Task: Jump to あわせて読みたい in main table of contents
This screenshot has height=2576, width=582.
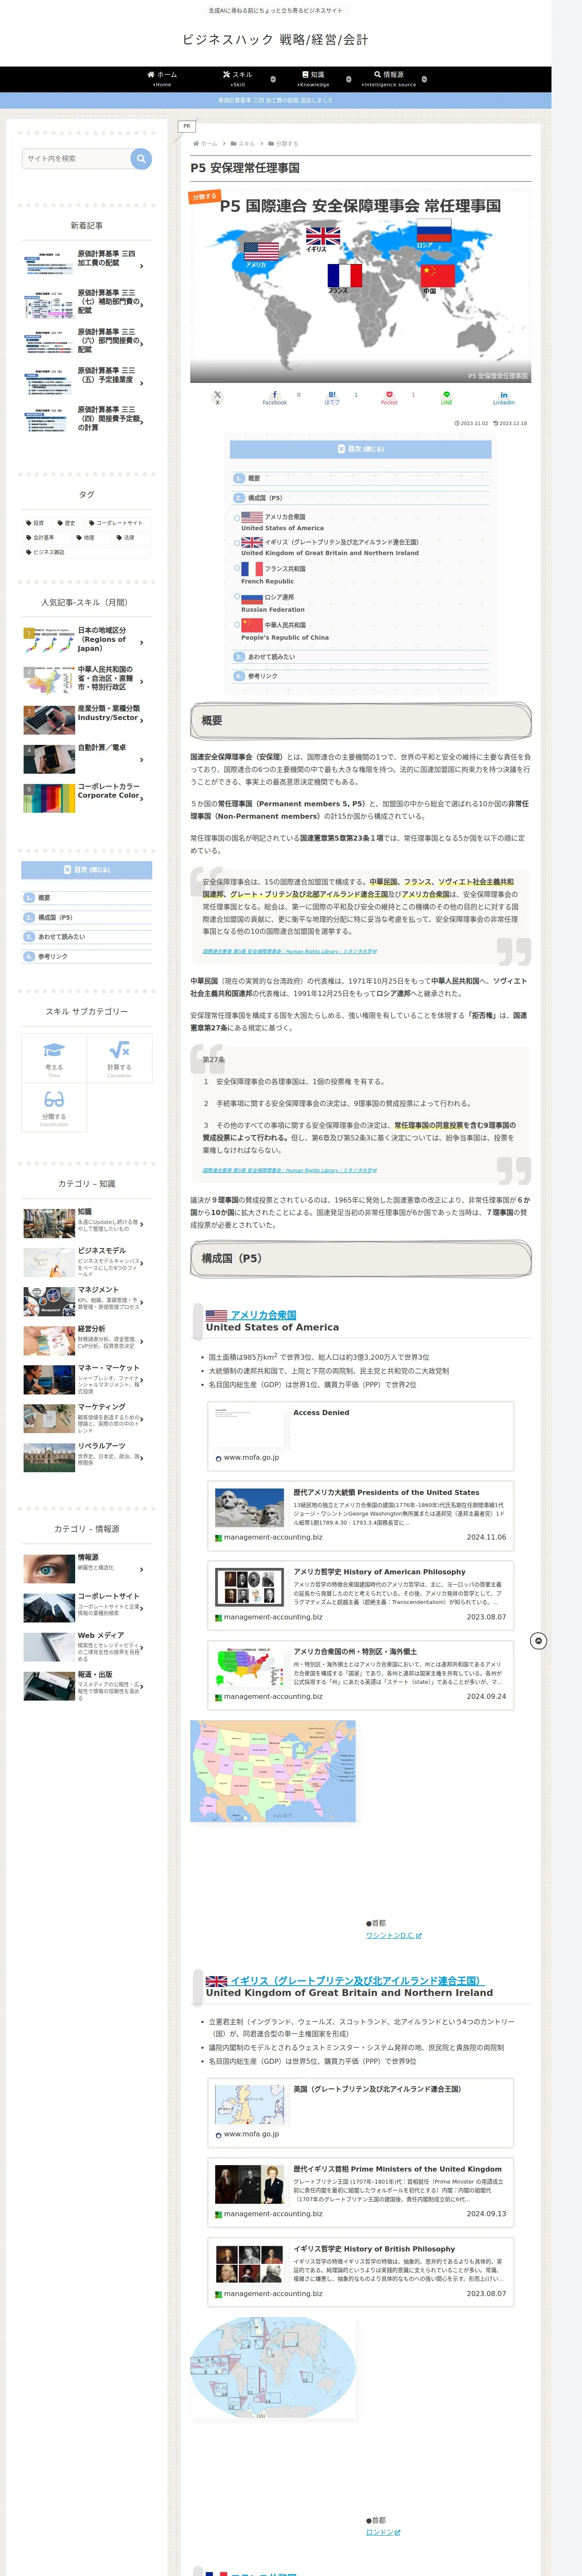Action: [272, 657]
